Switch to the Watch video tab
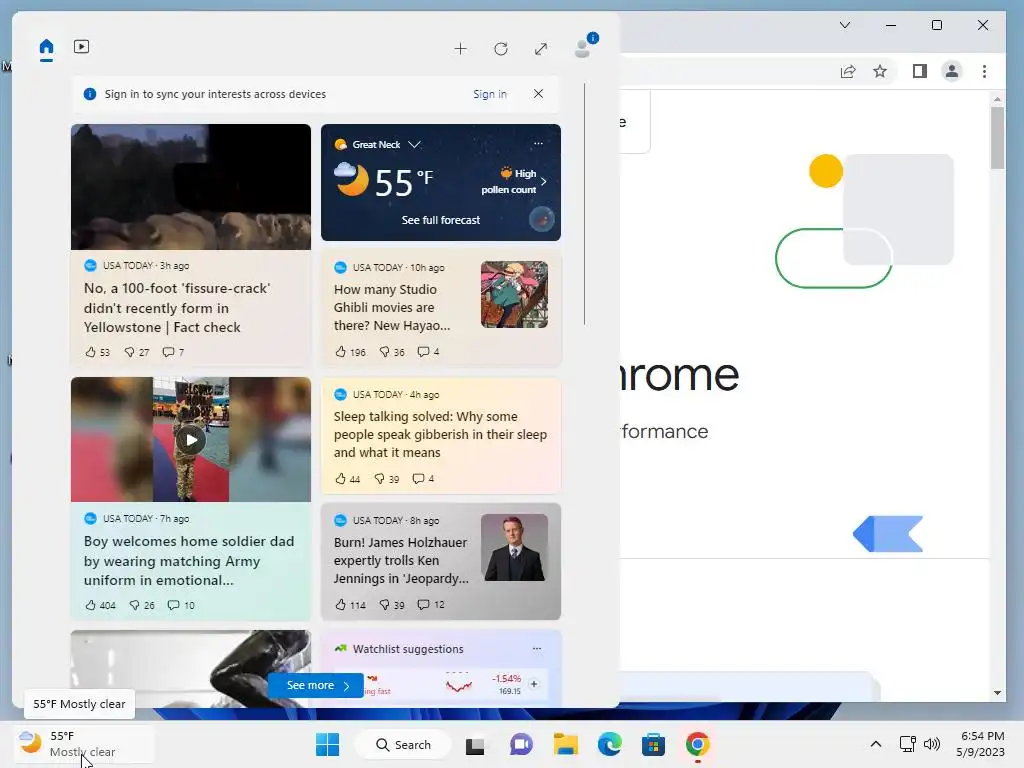The height and width of the screenshot is (768, 1024). (x=82, y=47)
